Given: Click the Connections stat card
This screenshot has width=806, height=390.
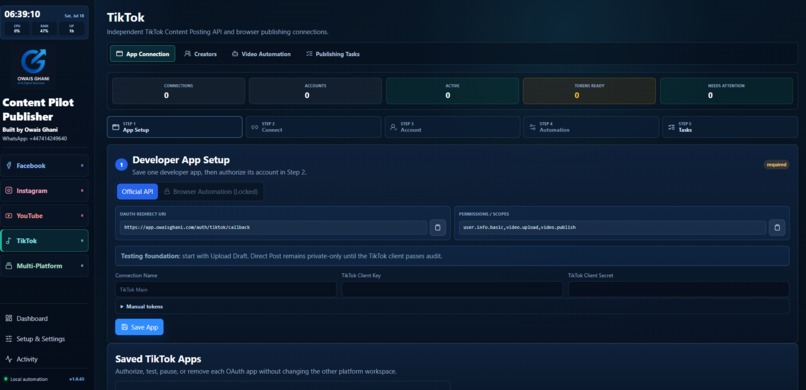Looking at the screenshot, I should pos(178,91).
